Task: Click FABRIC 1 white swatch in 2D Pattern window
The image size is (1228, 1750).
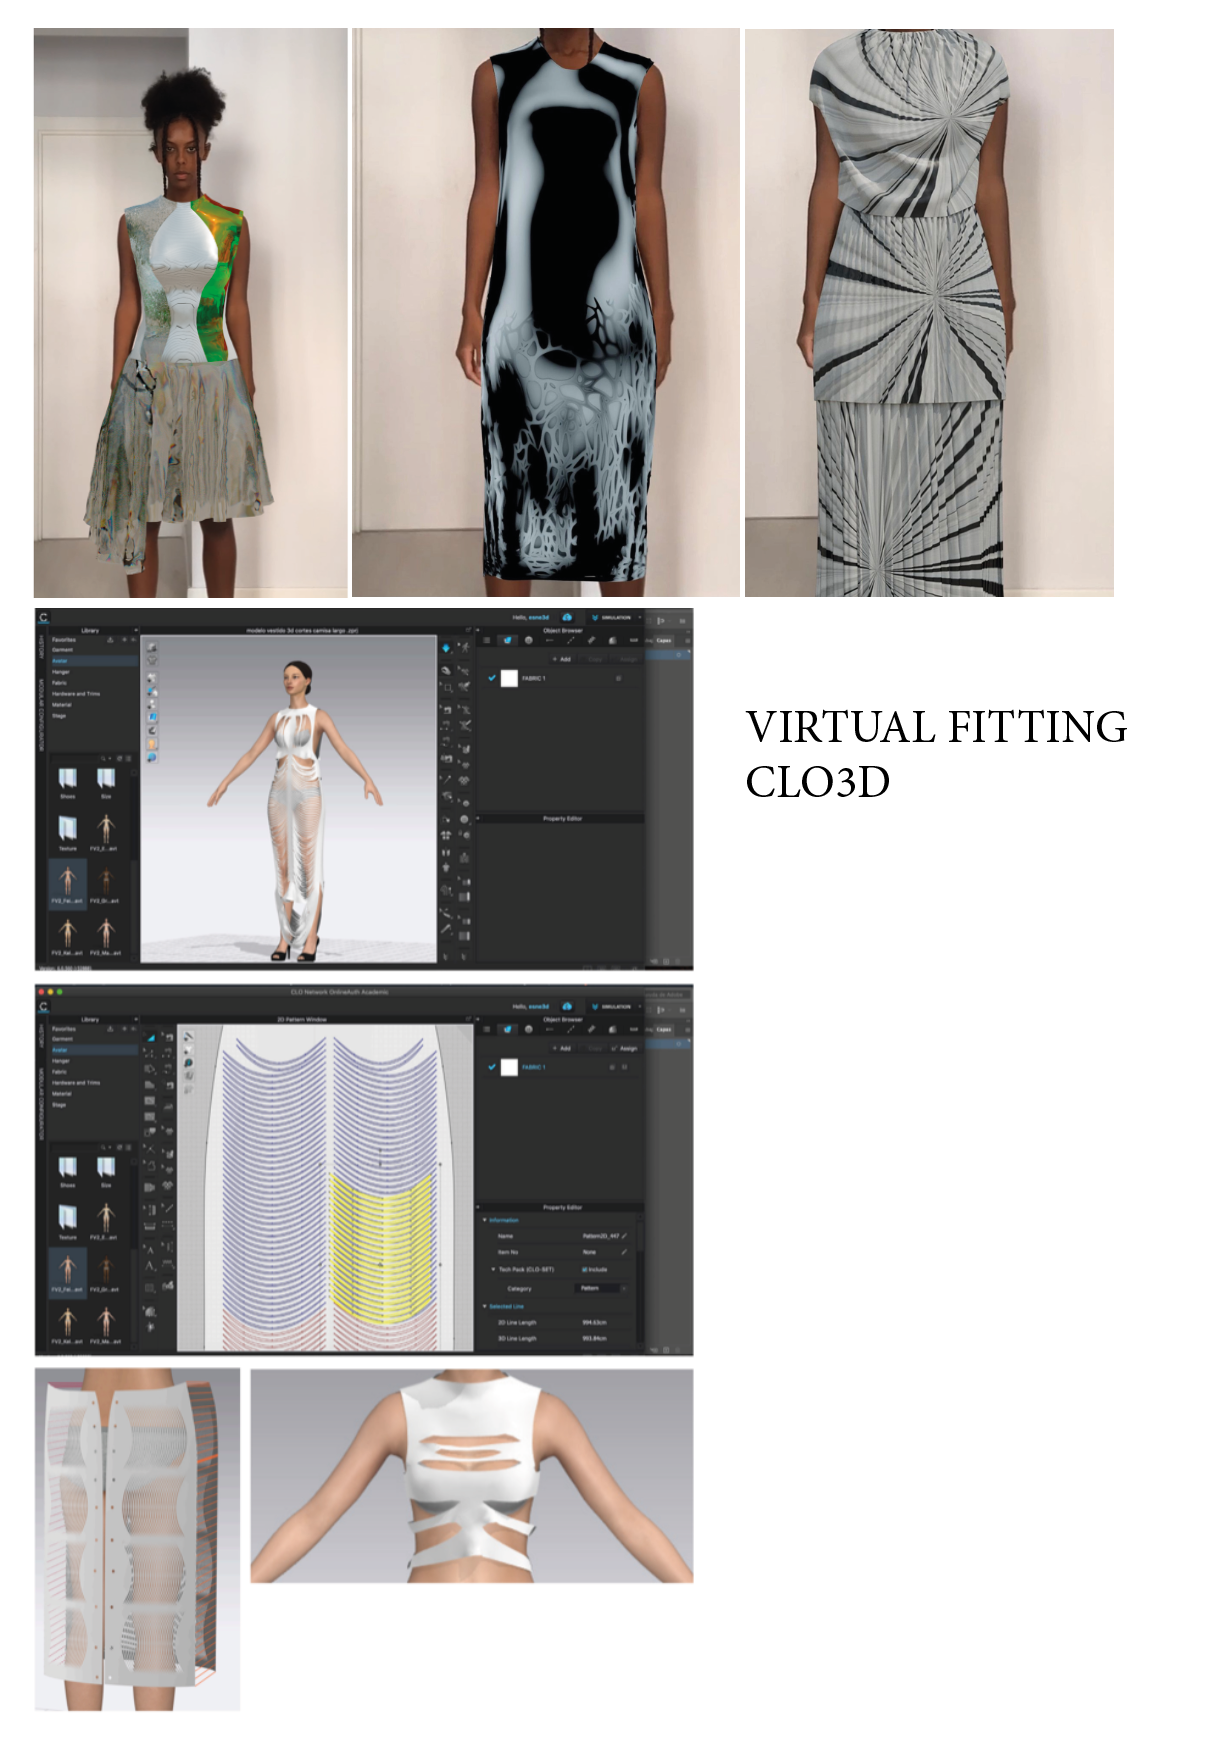Action: (509, 1067)
